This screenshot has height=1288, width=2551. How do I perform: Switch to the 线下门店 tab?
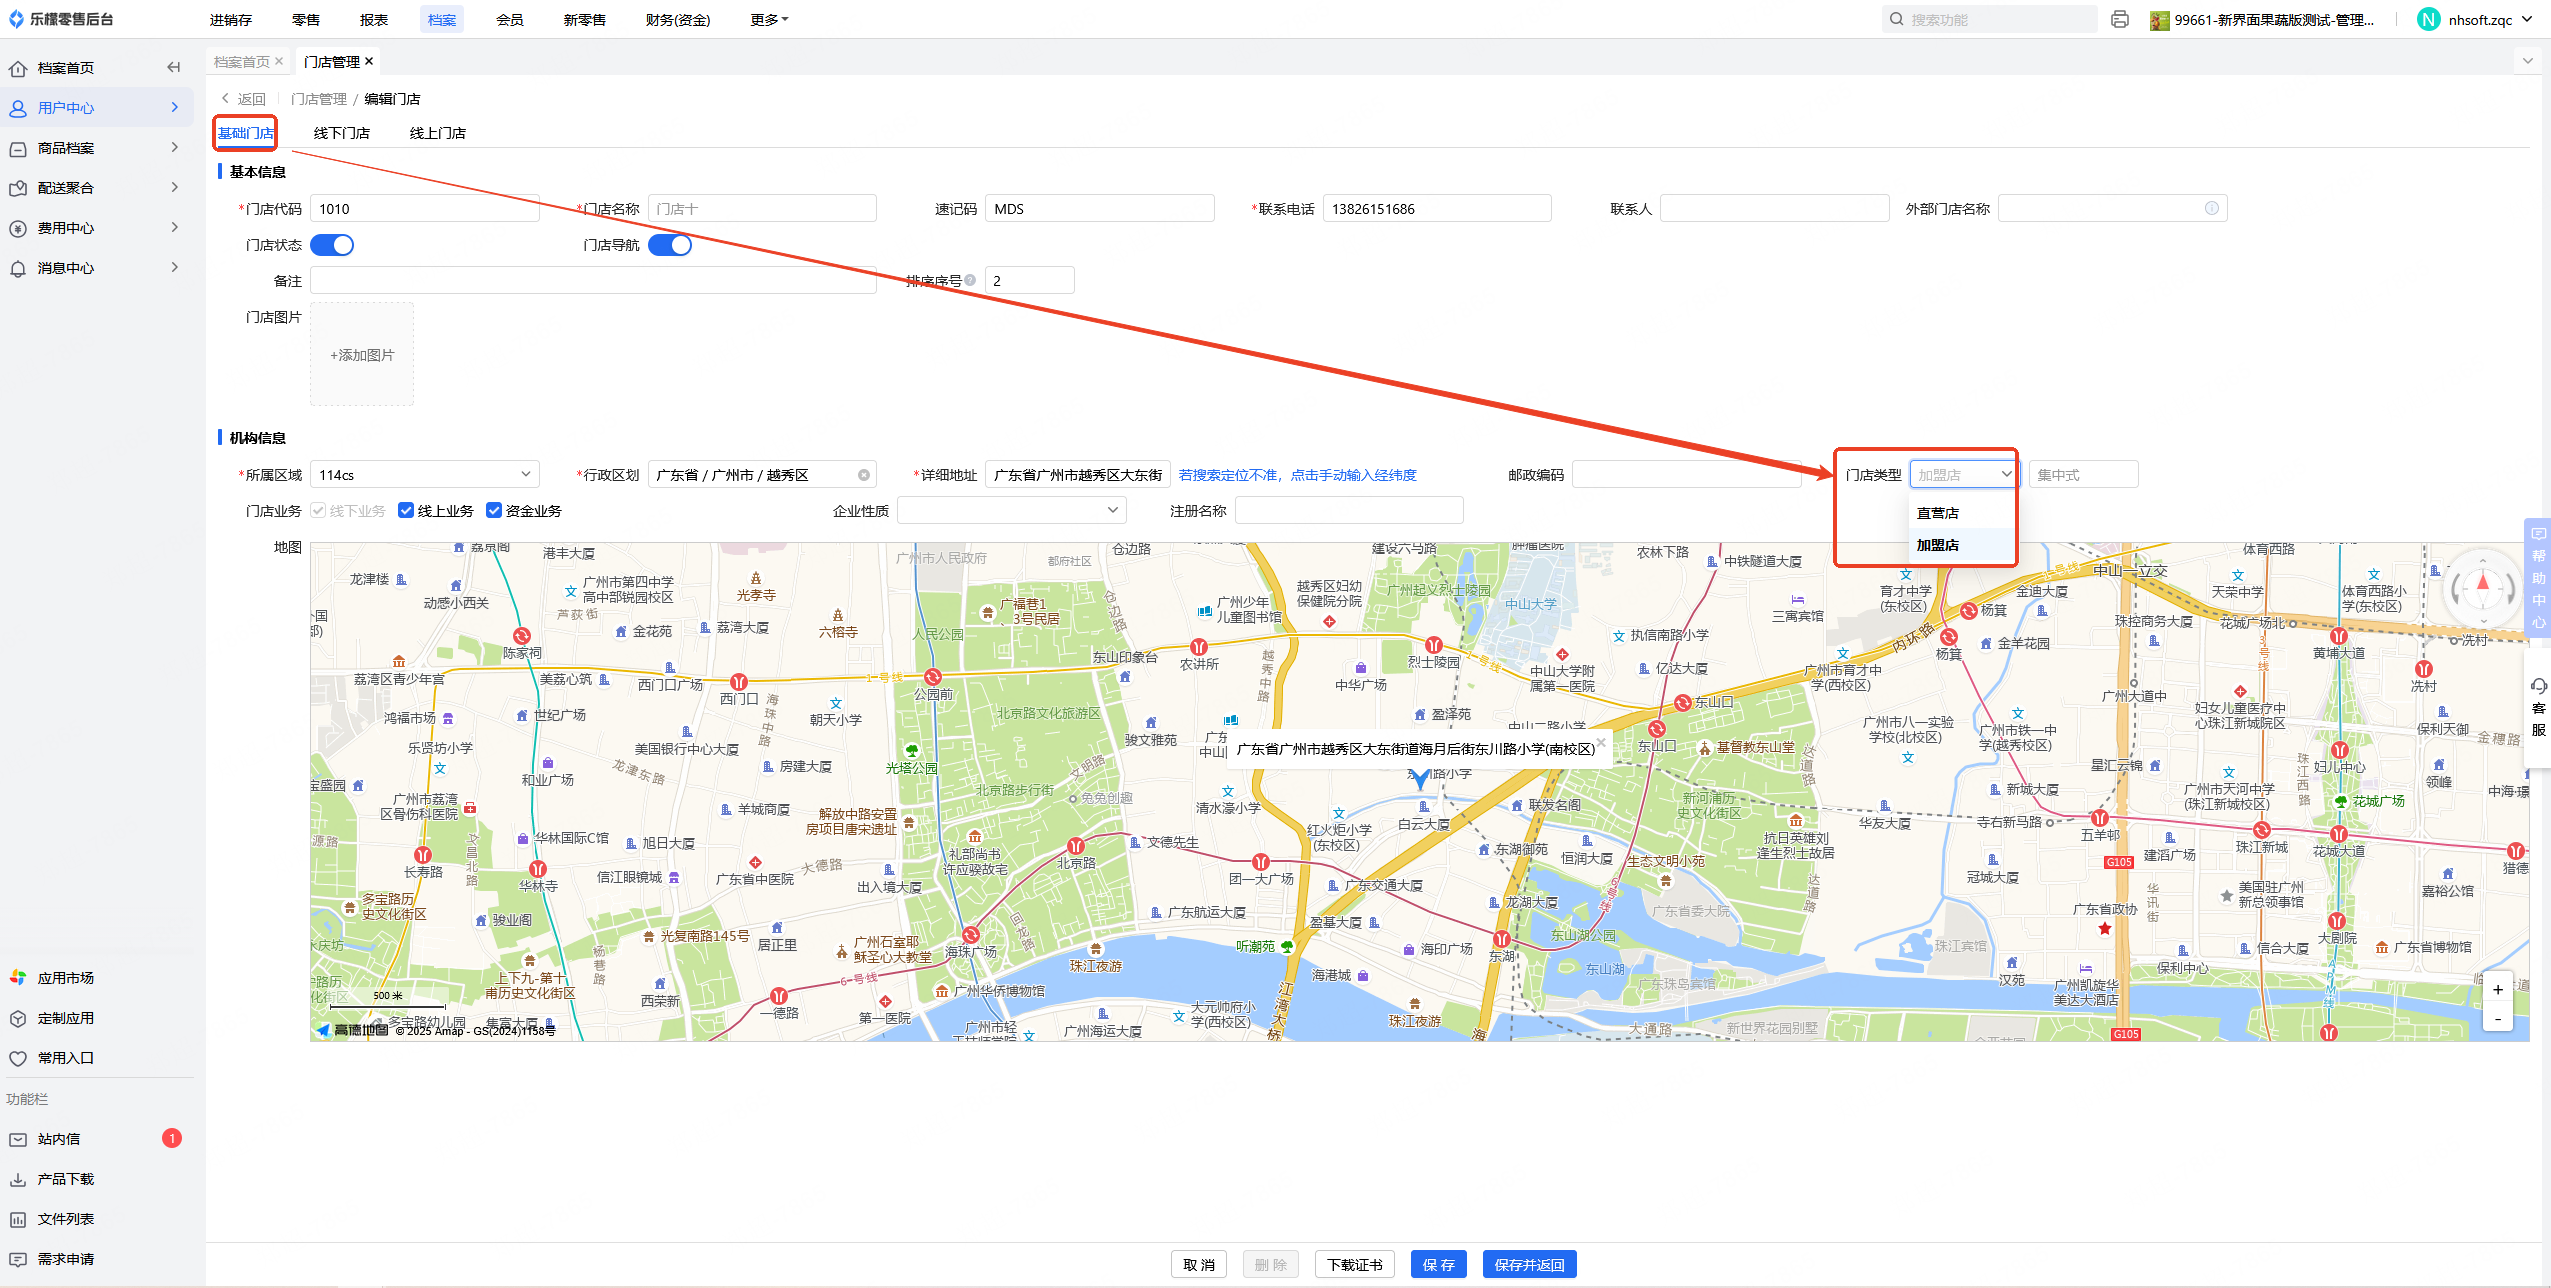[341, 133]
